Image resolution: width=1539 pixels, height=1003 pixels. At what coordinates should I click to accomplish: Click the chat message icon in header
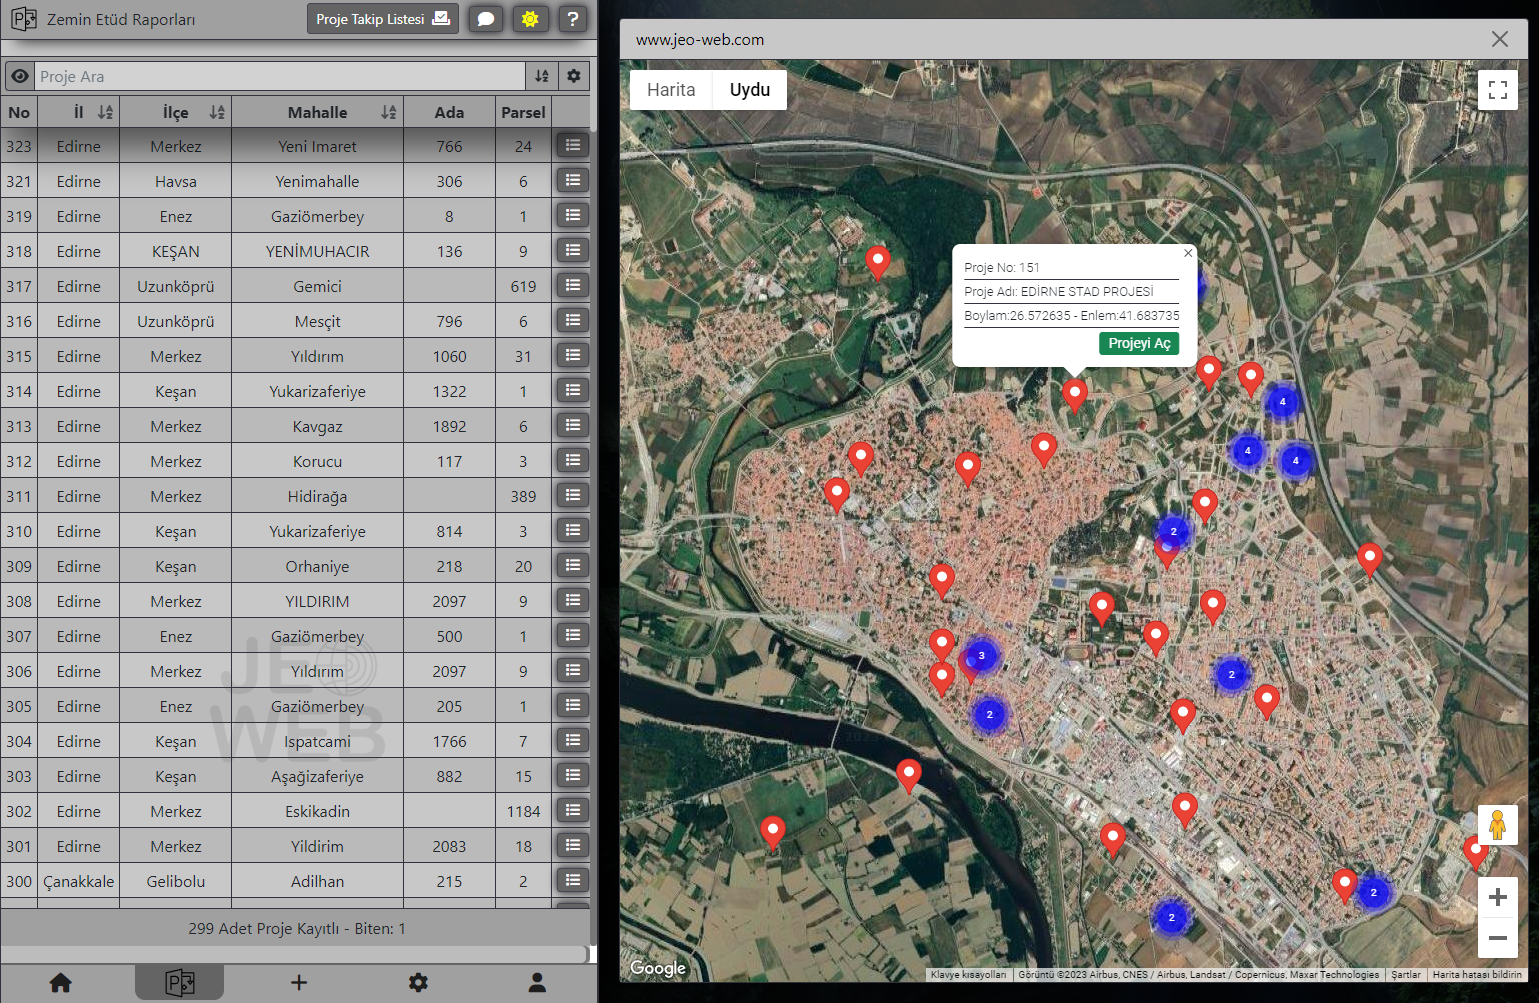(x=485, y=19)
